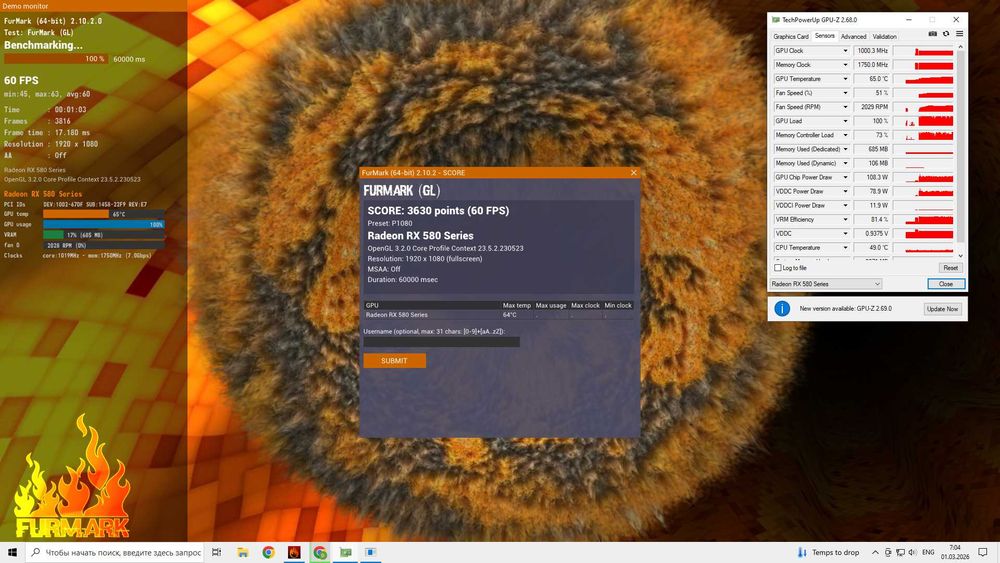Open VRM Efficiency sensor dropdown
Image resolution: width=1000 pixels, height=563 pixels.
(x=846, y=219)
